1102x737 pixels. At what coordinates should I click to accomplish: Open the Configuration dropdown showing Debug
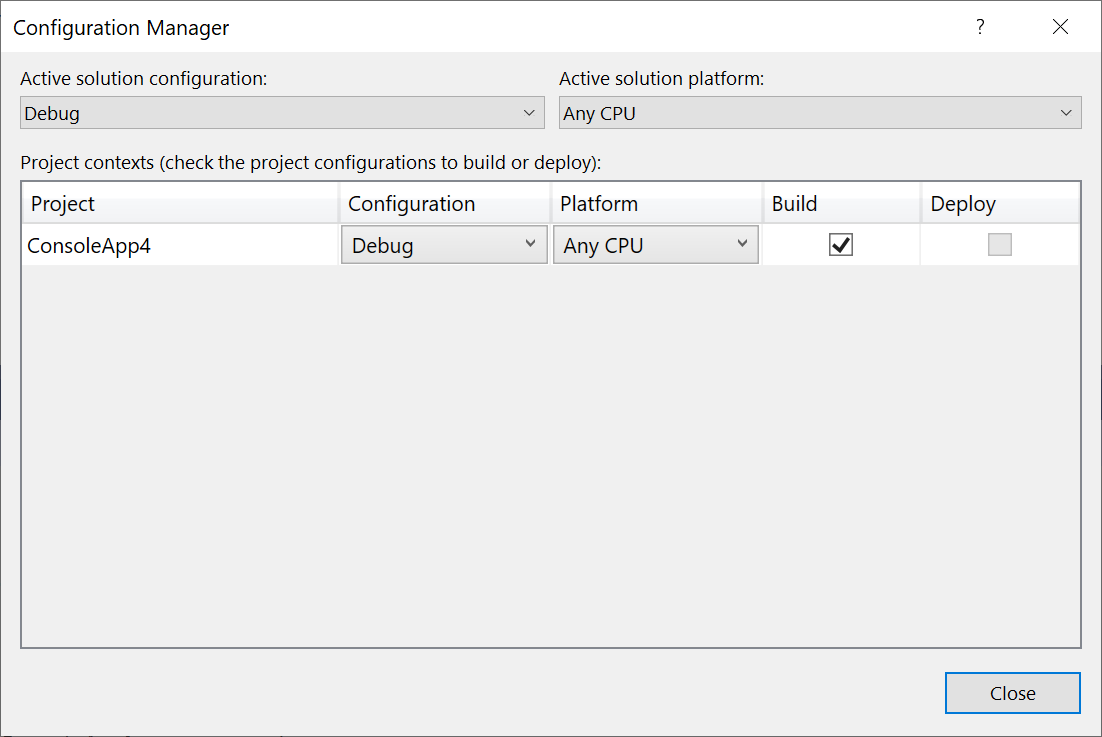click(x=444, y=244)
